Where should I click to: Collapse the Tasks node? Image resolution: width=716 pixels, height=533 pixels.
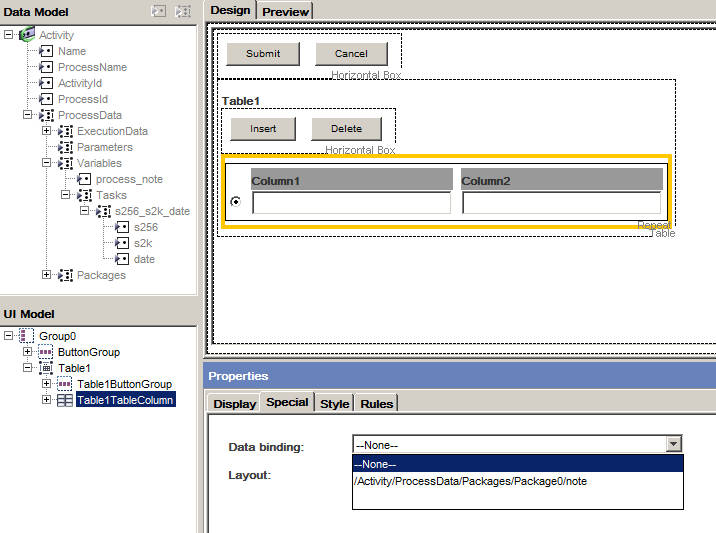tap(65, 195)
